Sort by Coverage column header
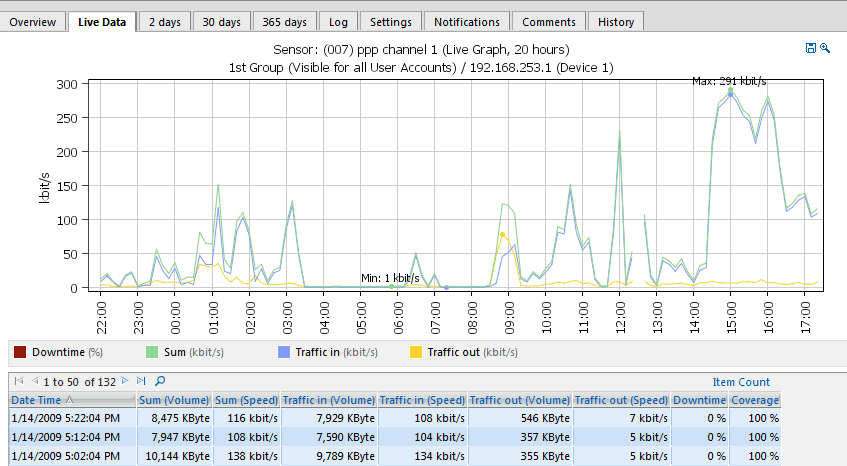The image size is (847, 466). pos(755,400)
